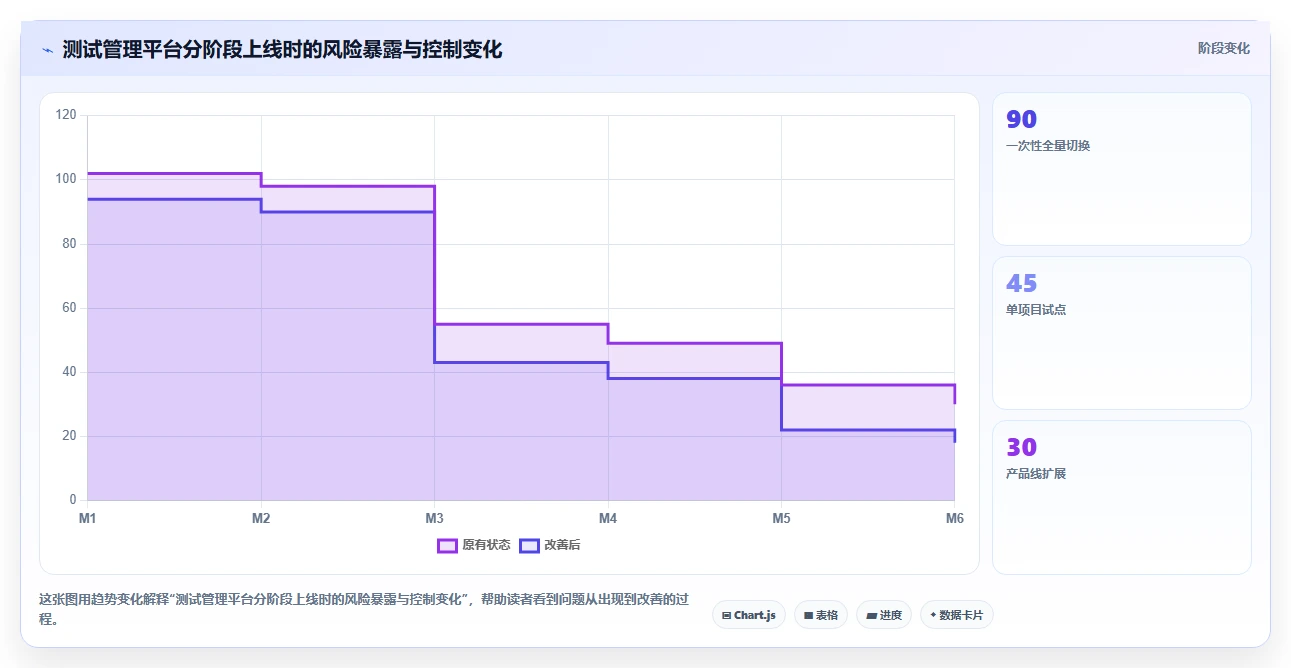The image size is (1291, 668).
Task: Click the value 30 in third card
Action: (1021, 448)
